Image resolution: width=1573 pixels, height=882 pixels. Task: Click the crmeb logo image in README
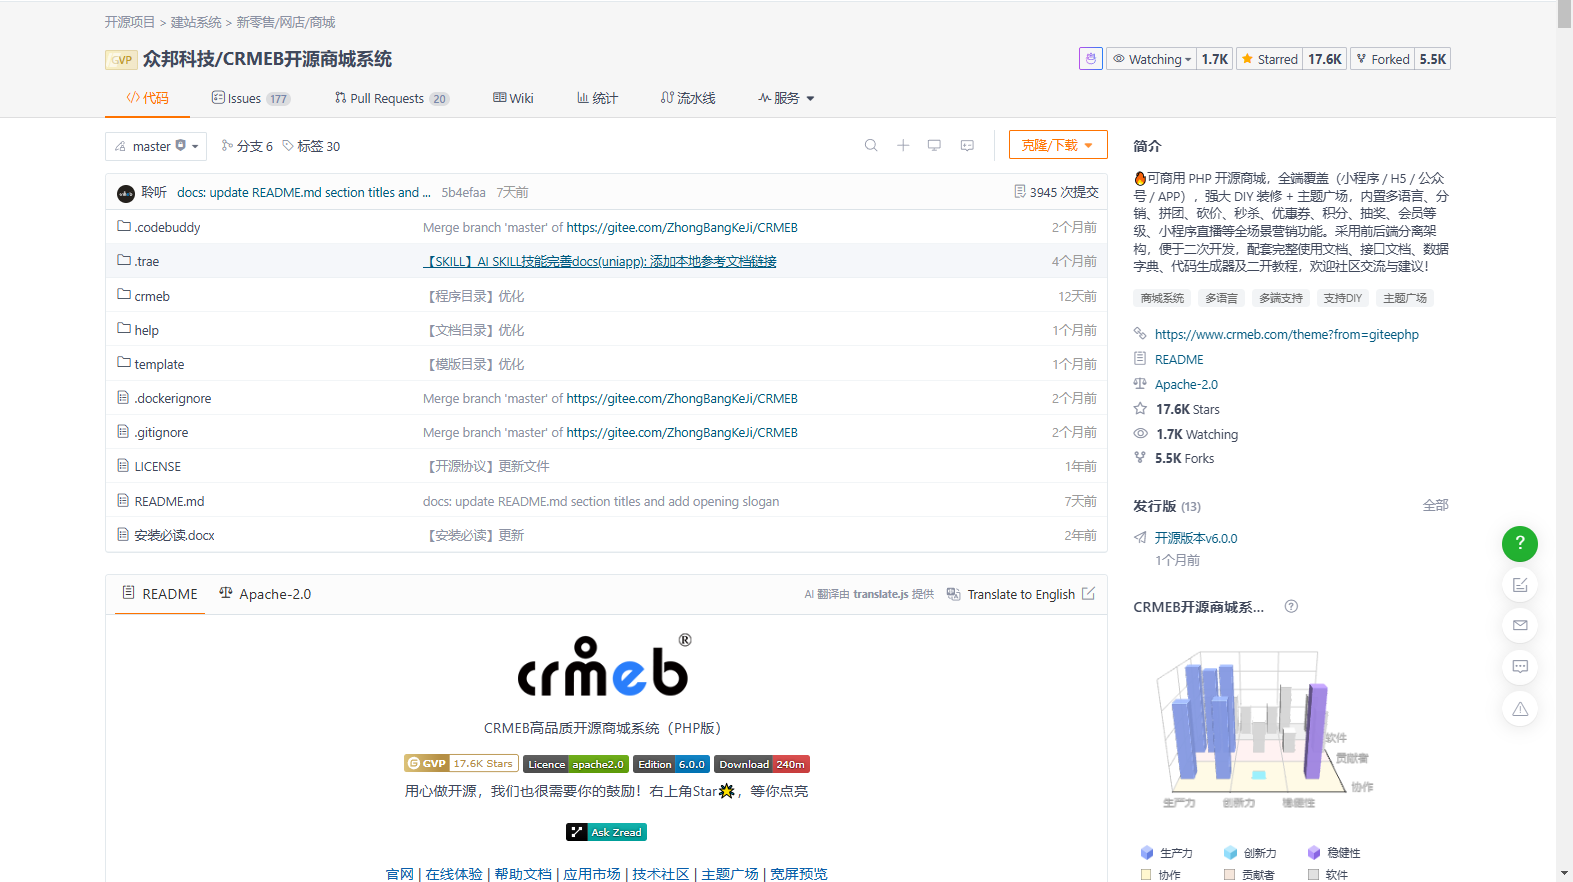(x=605, y=665)
